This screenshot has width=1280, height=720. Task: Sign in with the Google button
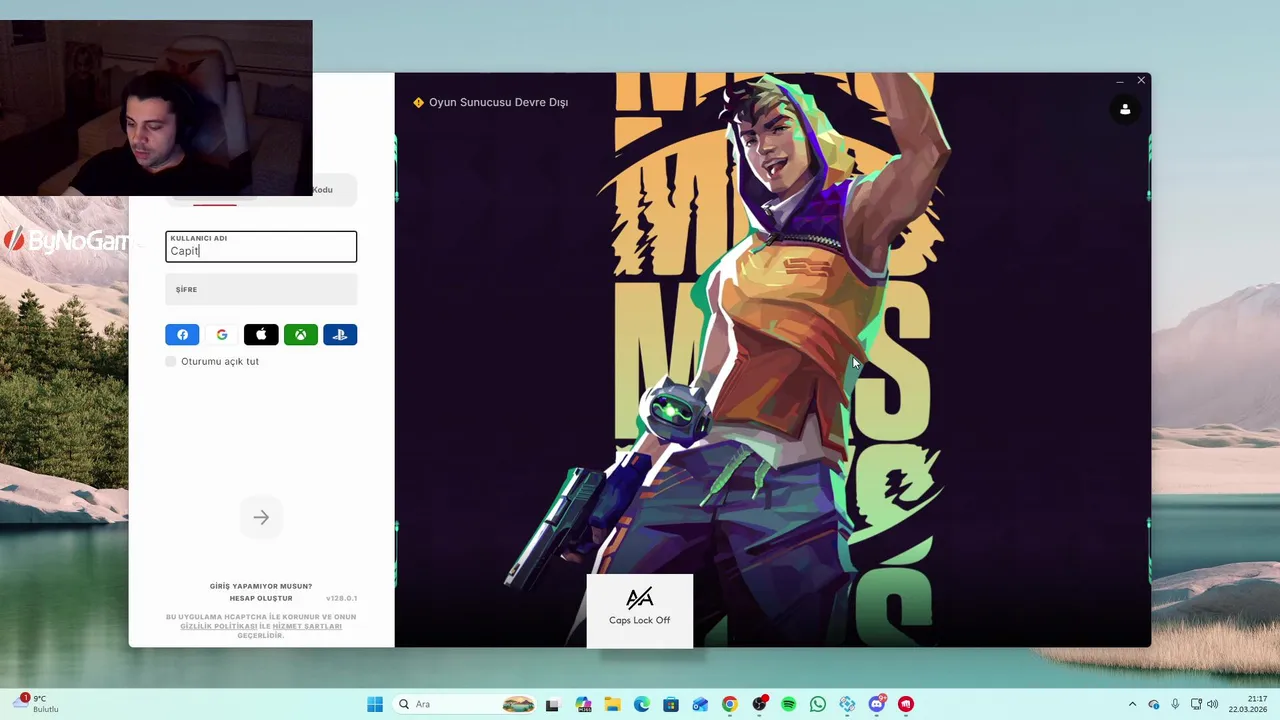(222, 335)
